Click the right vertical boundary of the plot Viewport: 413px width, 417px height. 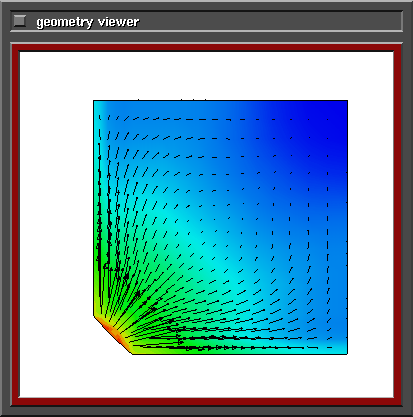(x=347, y=227)
